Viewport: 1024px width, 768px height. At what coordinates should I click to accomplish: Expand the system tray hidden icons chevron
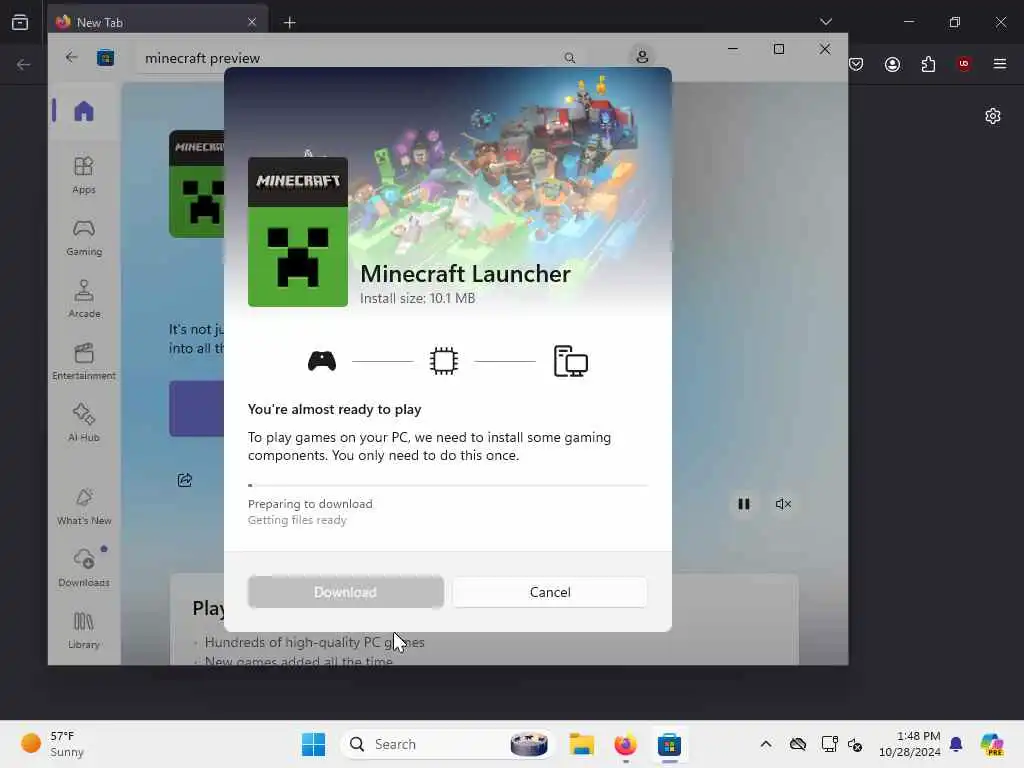click(766, 744)
